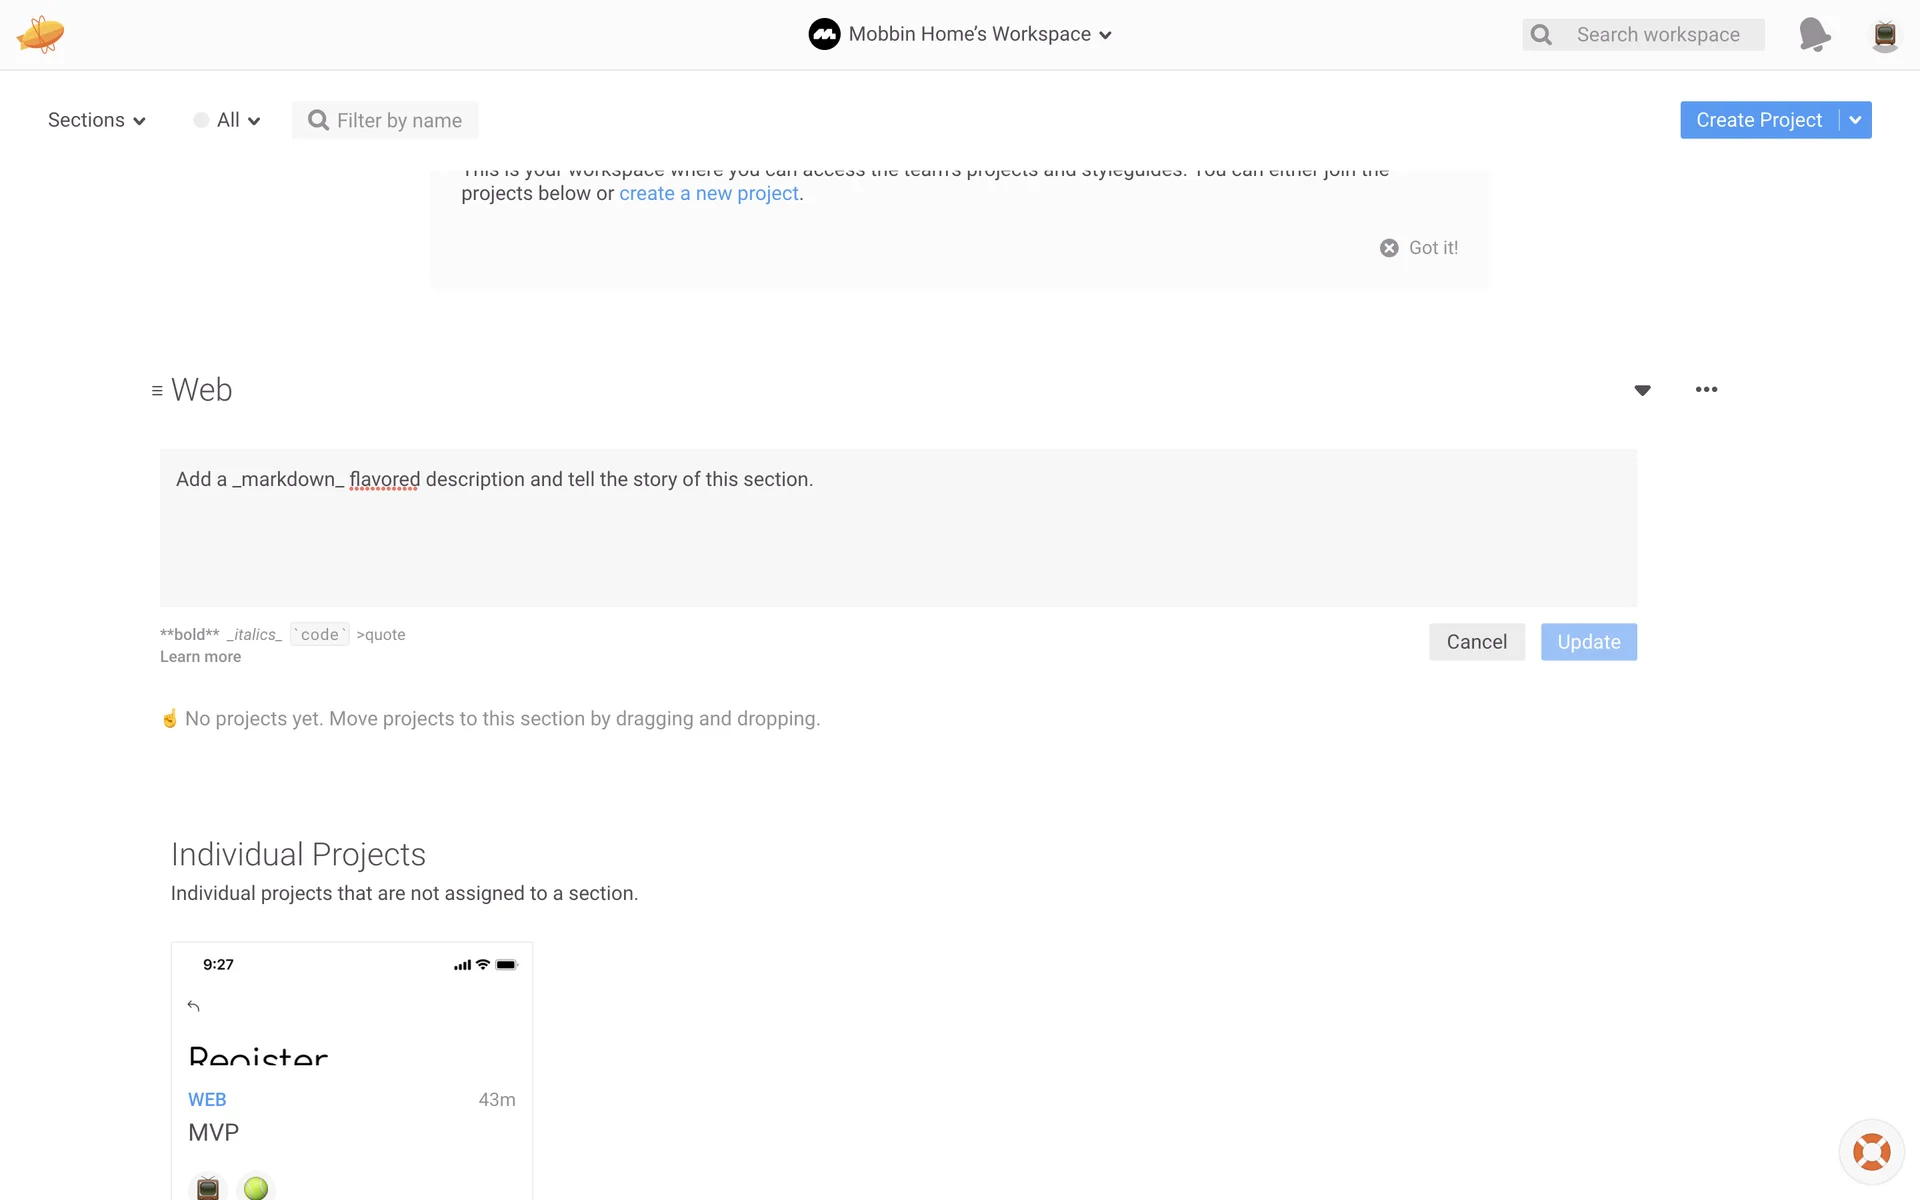This screenshot has width=1920, height=1200.
Task: Click the Update button
Action: point(1588,642)
